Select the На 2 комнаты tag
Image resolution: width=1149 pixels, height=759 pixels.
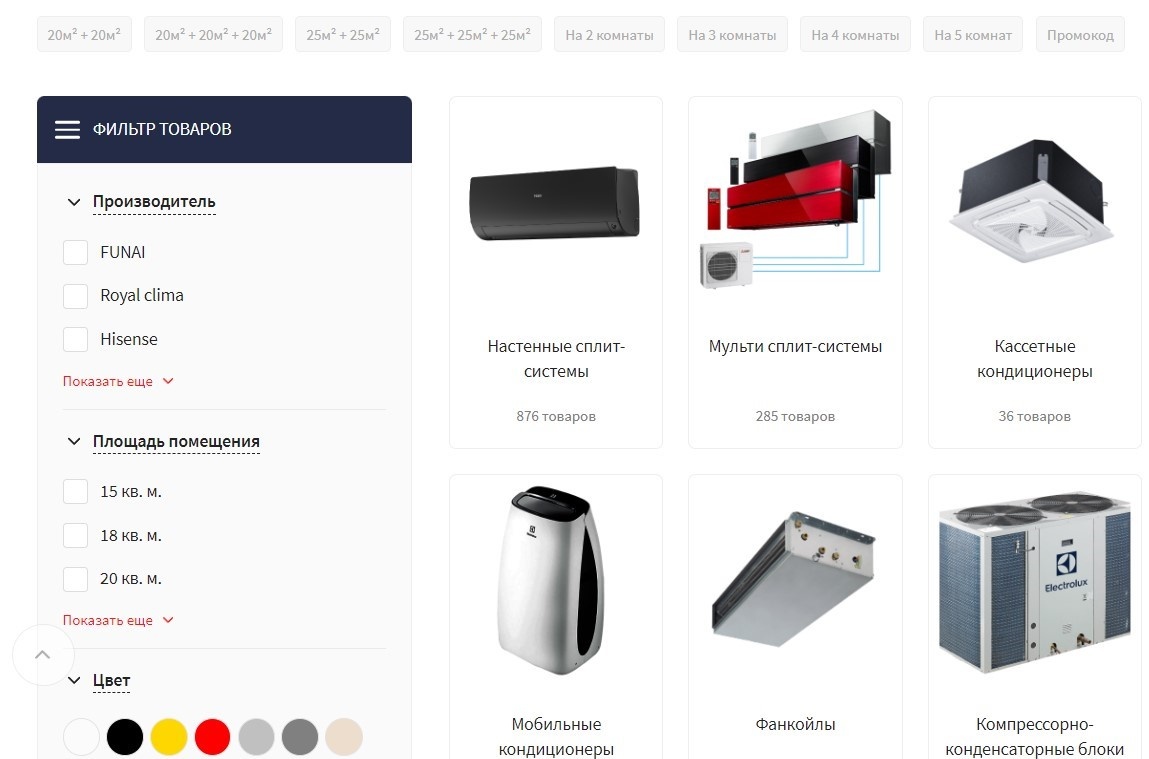609,35
